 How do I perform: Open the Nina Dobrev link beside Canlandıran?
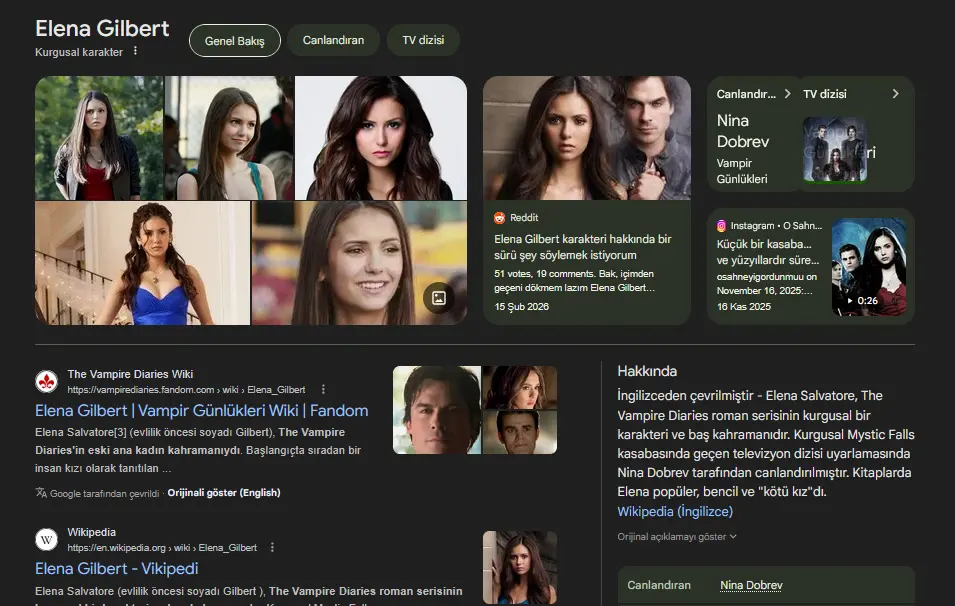751,585
